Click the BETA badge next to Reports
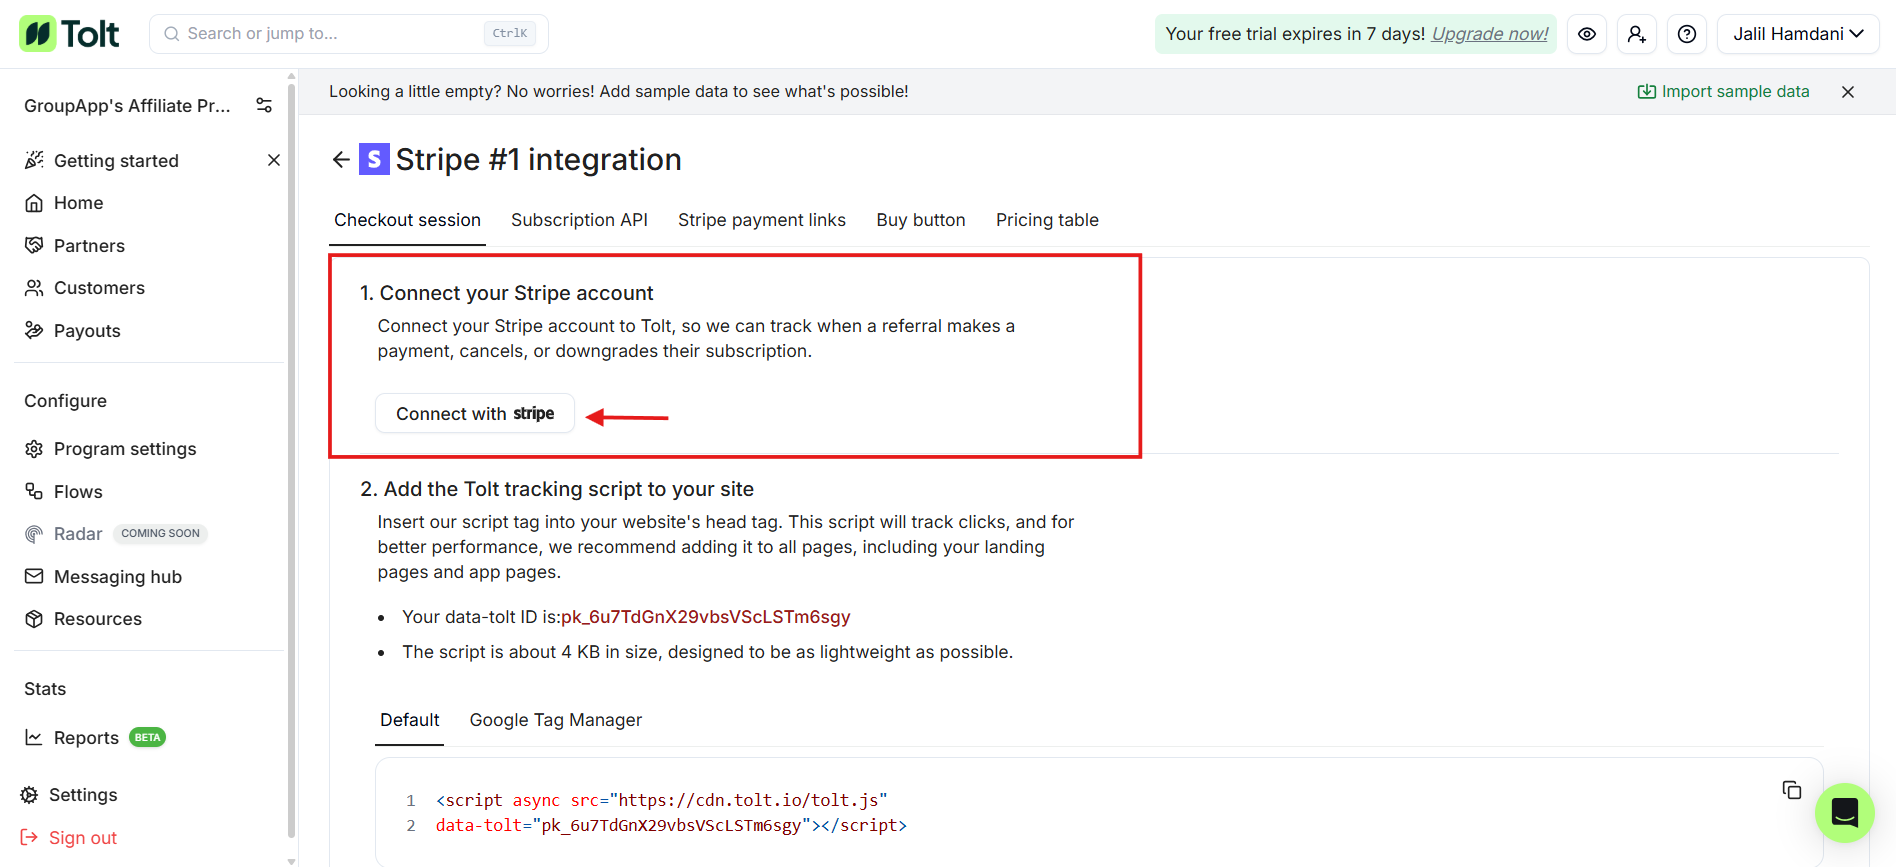 [x=147, y=738]
